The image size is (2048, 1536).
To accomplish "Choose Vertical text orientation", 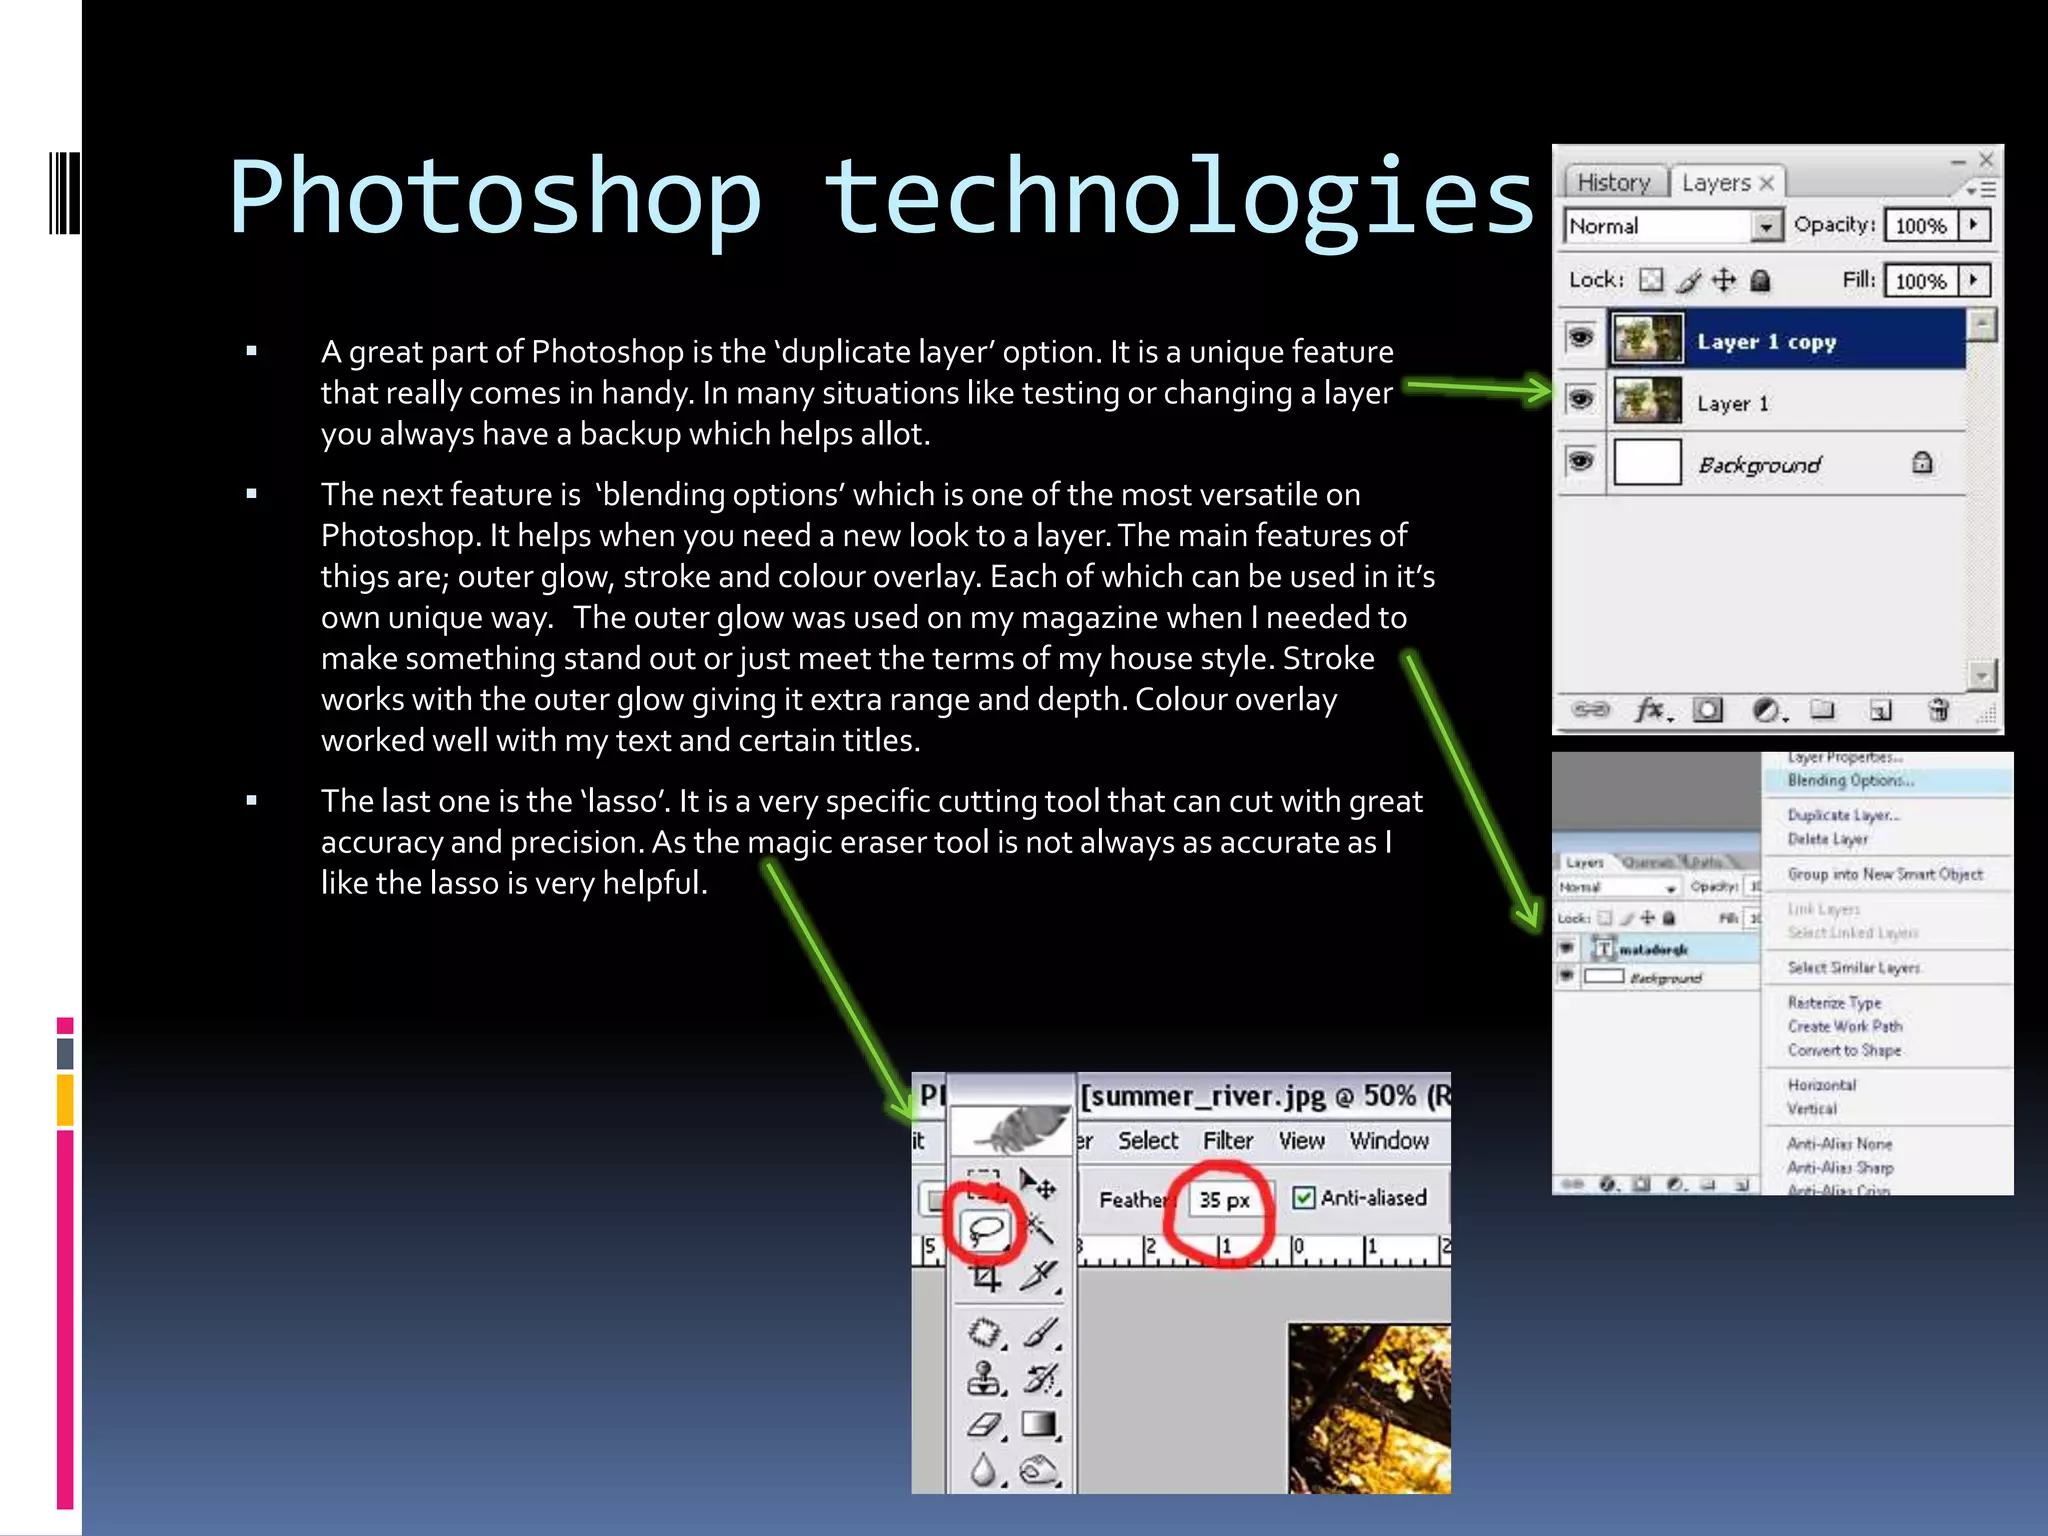I will [x=1812, y=1109].
